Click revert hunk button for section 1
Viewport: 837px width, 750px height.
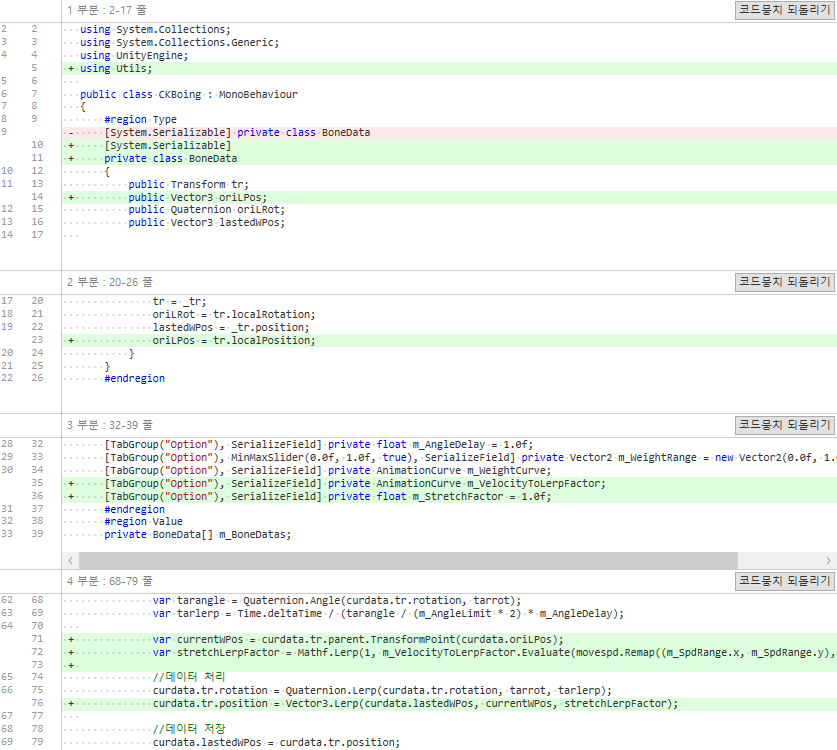[784, 10]
